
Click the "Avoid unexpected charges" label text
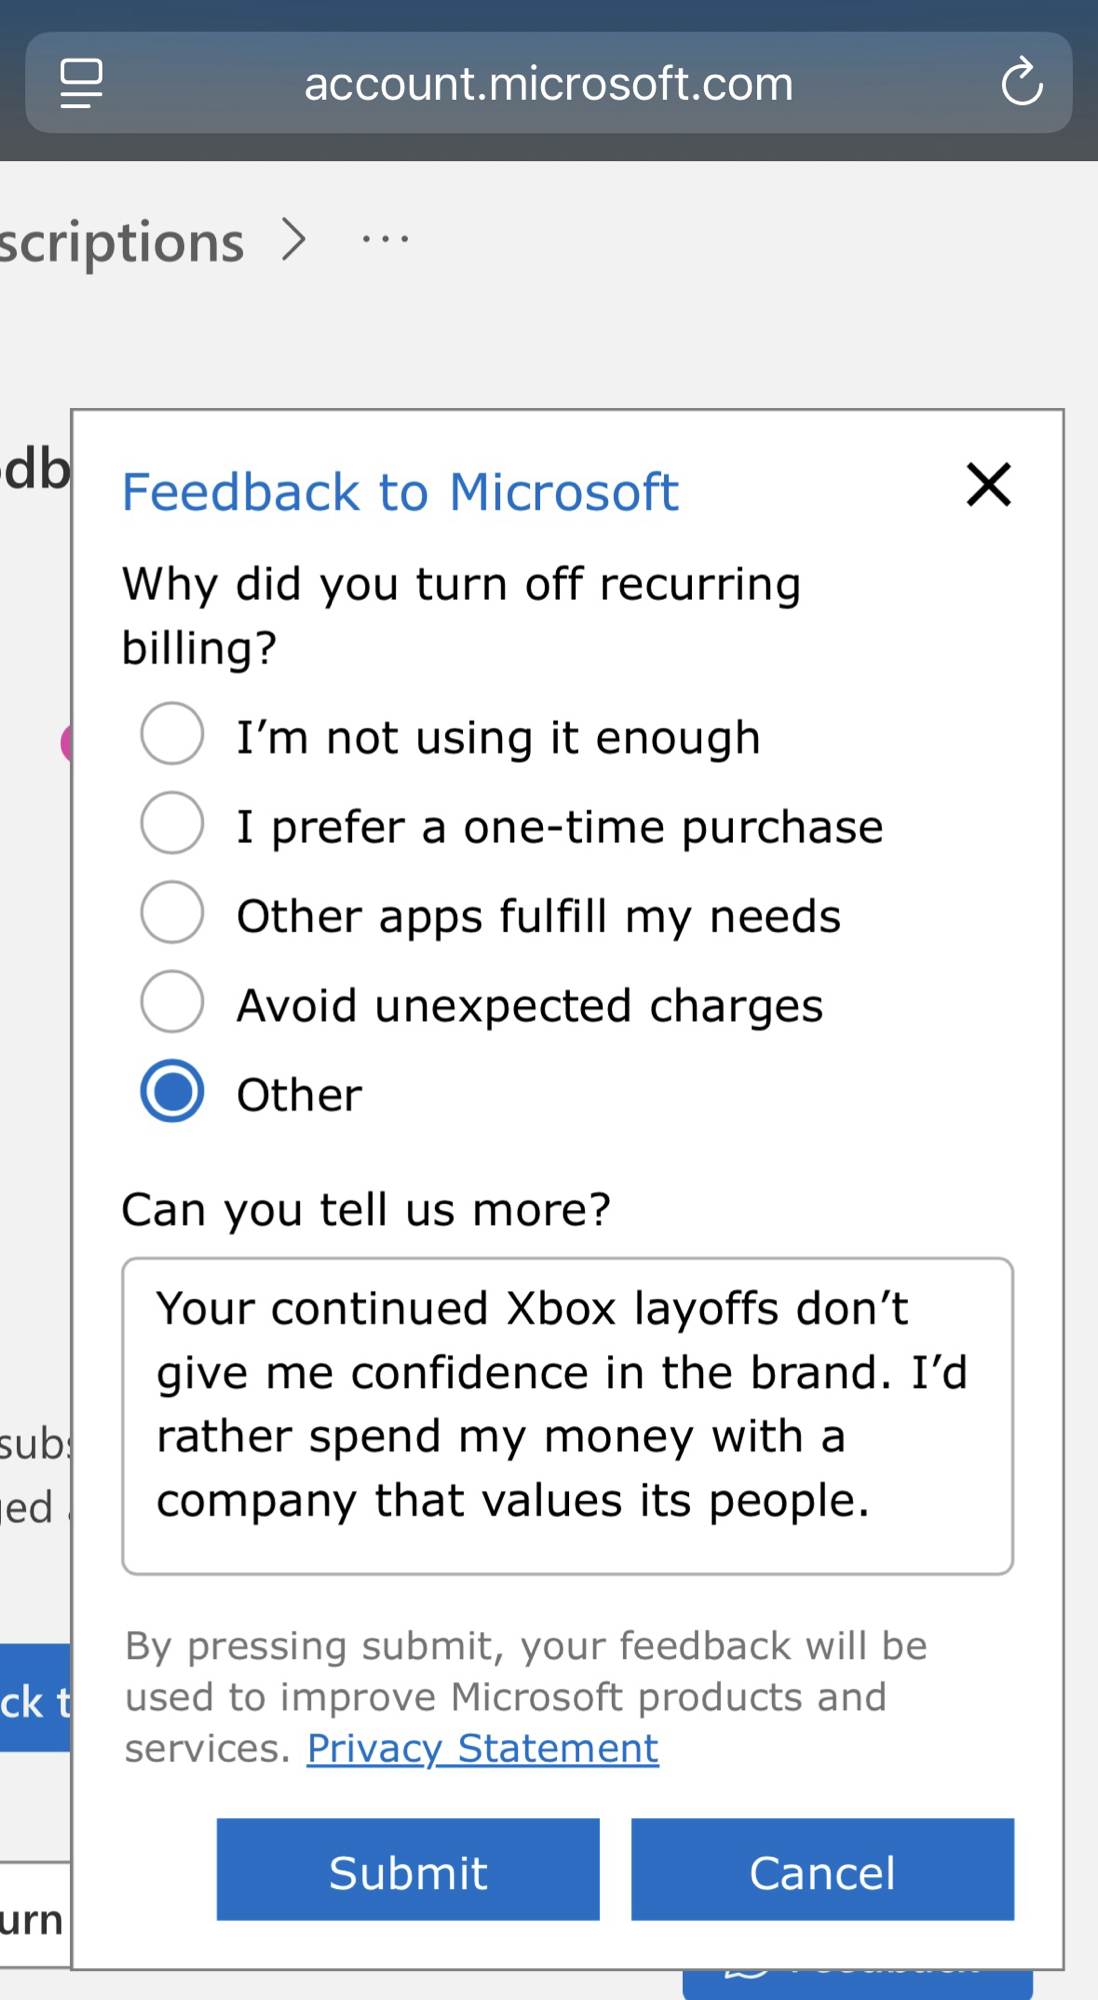[x=529, y=1005]
